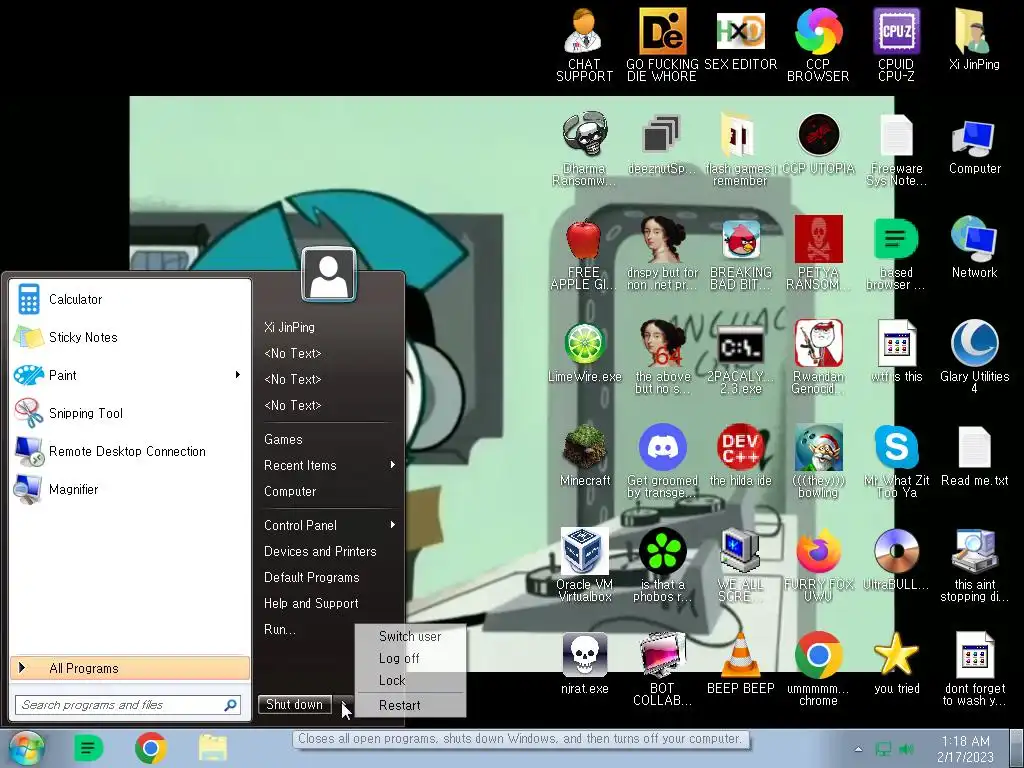
Task: Focus the Search programs and files box
Action: 128,705
